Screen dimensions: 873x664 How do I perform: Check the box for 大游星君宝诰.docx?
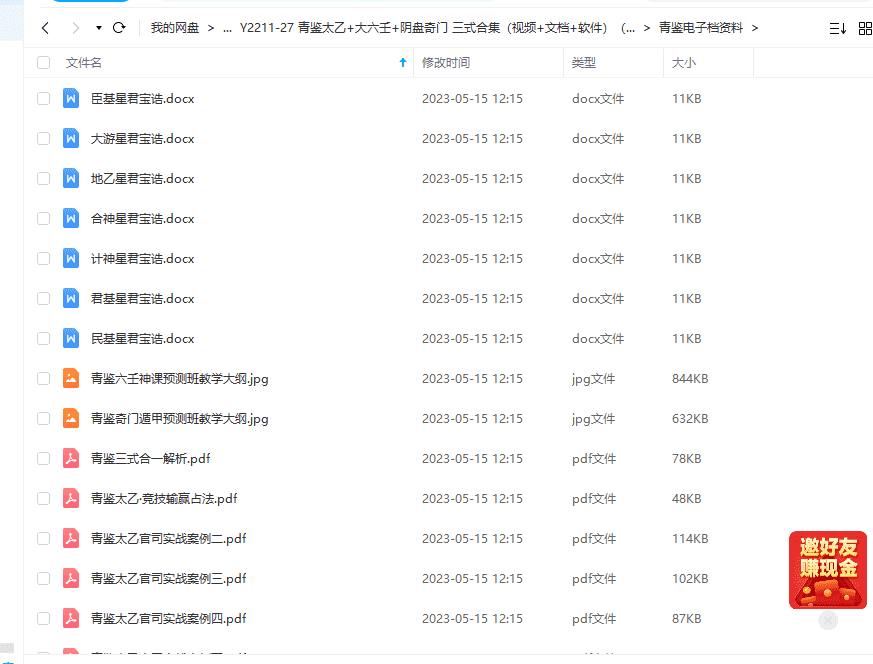(43, 139)
